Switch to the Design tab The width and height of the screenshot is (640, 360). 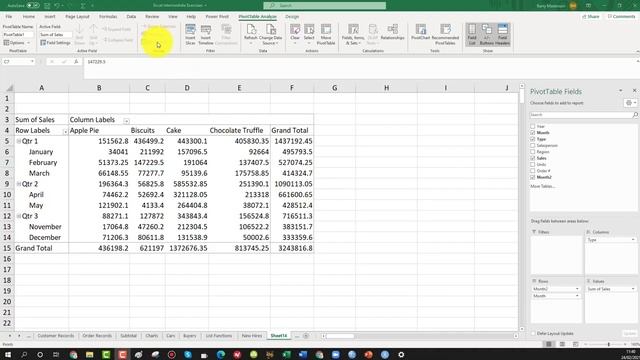click(x=292, y=17)
